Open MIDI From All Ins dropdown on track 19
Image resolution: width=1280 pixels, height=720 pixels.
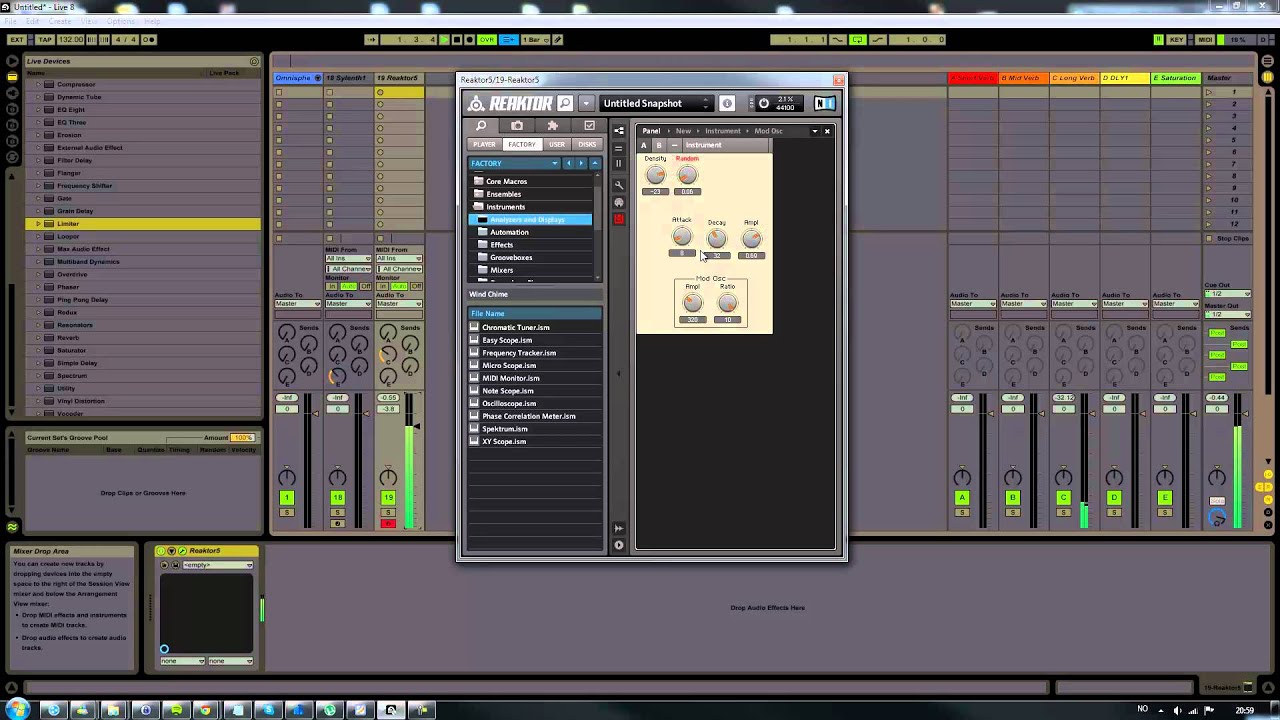[400, 259]
